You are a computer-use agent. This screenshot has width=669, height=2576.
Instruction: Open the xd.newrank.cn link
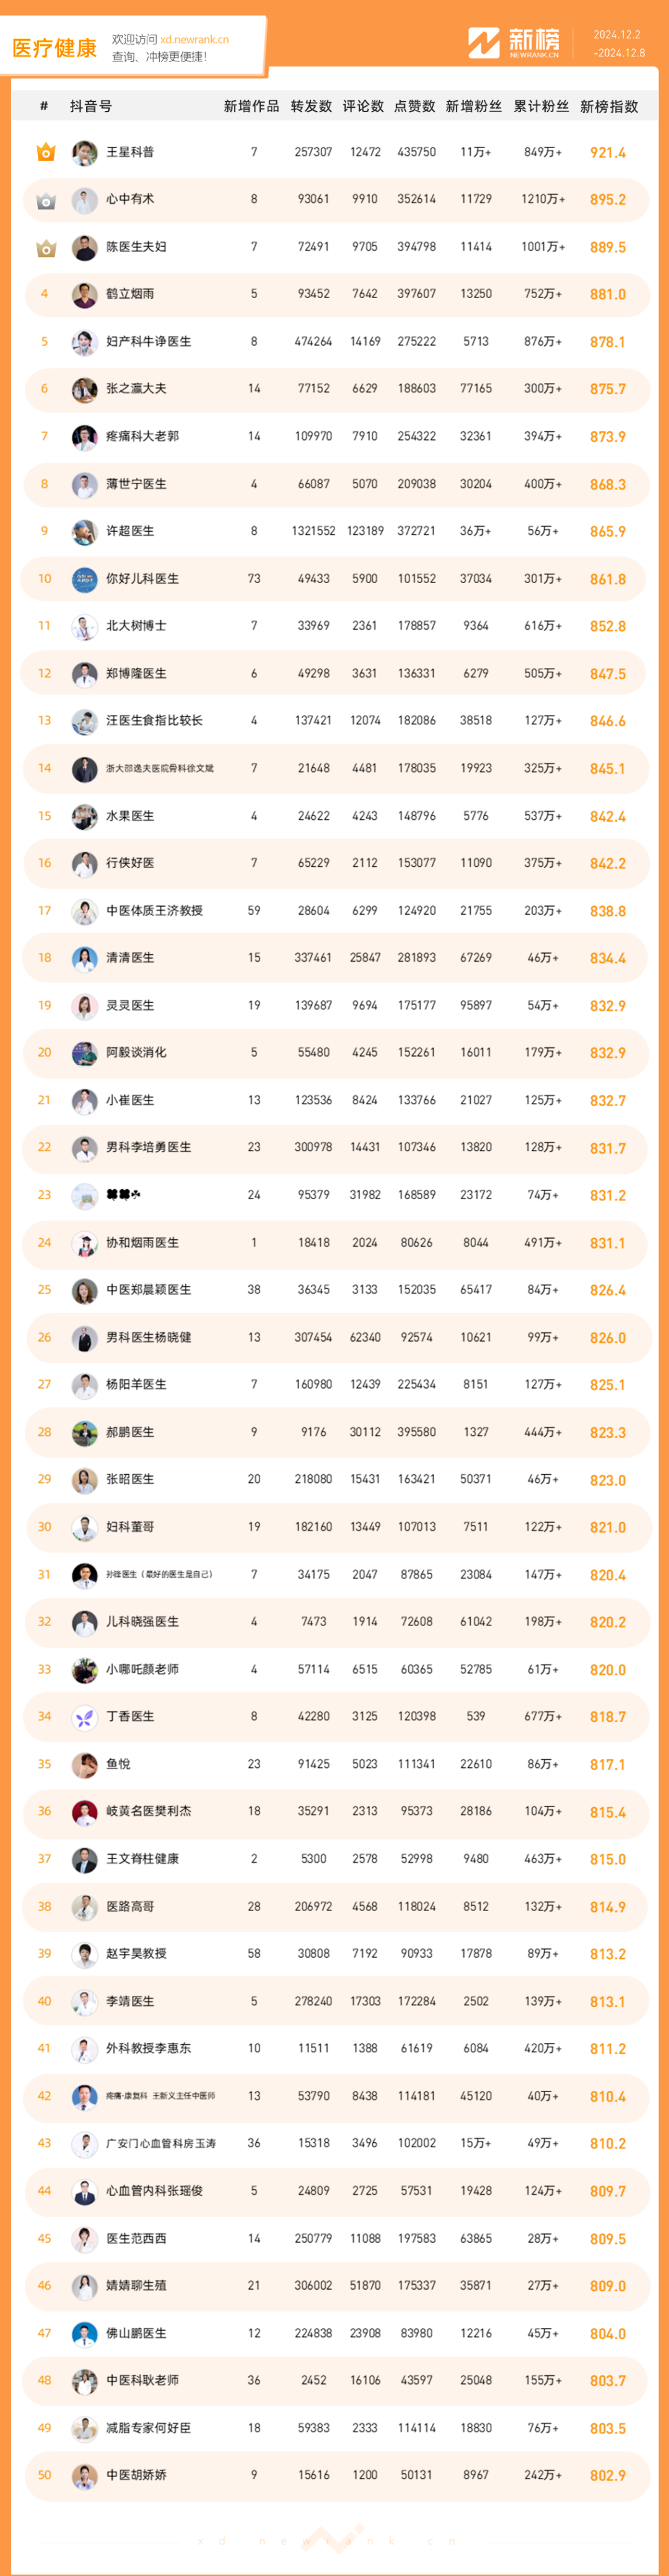coord(194,40)
